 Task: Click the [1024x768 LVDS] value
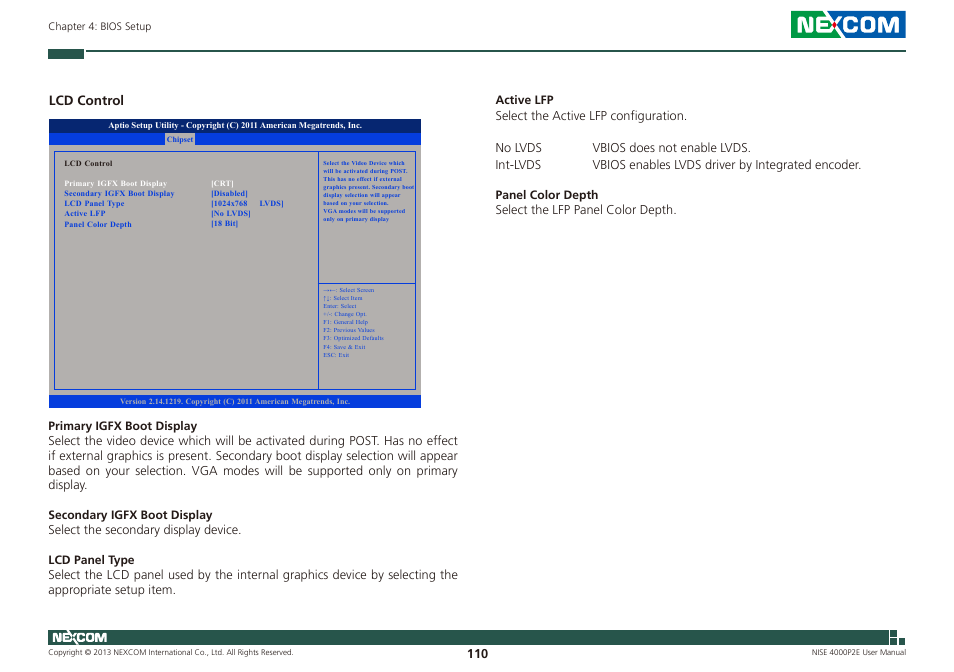247,203
